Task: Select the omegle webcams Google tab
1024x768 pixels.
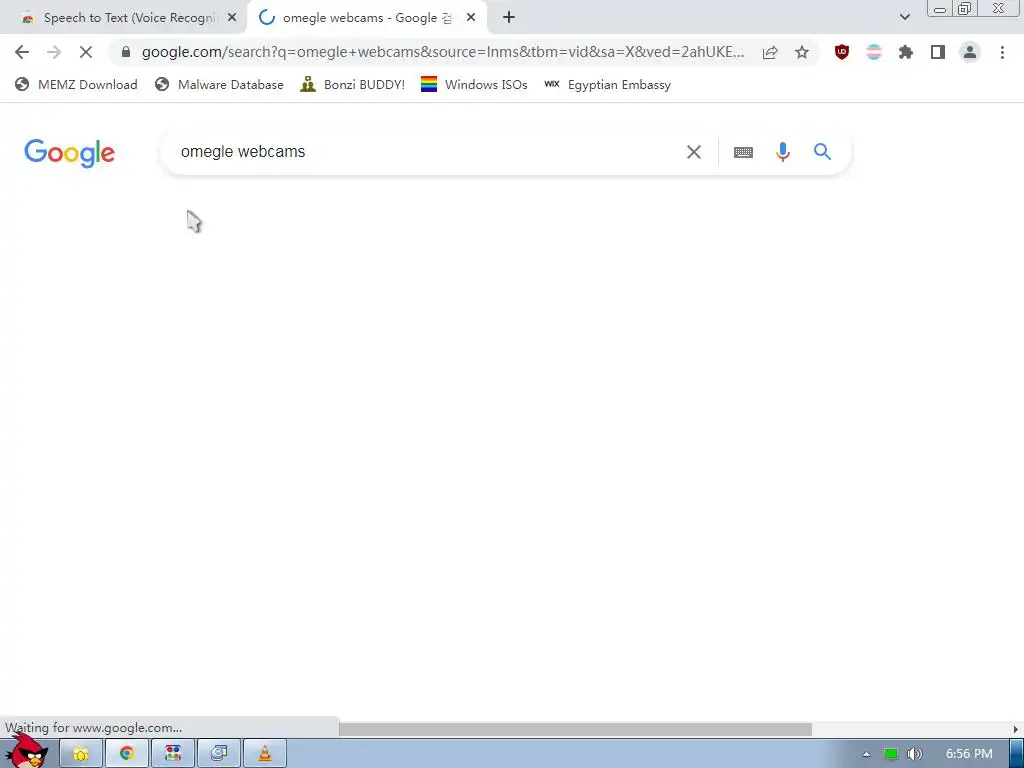Action: point(366,18)
